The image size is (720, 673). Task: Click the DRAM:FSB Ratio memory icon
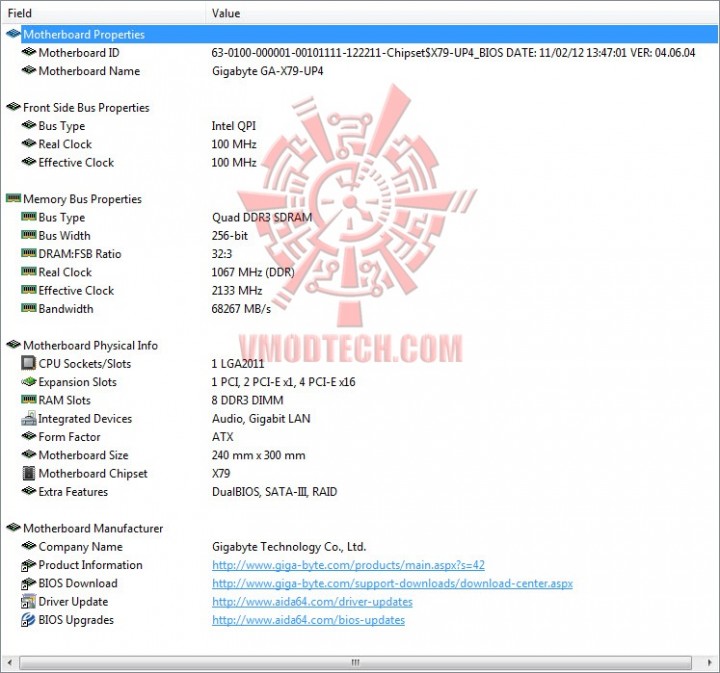tap(28, 253)
